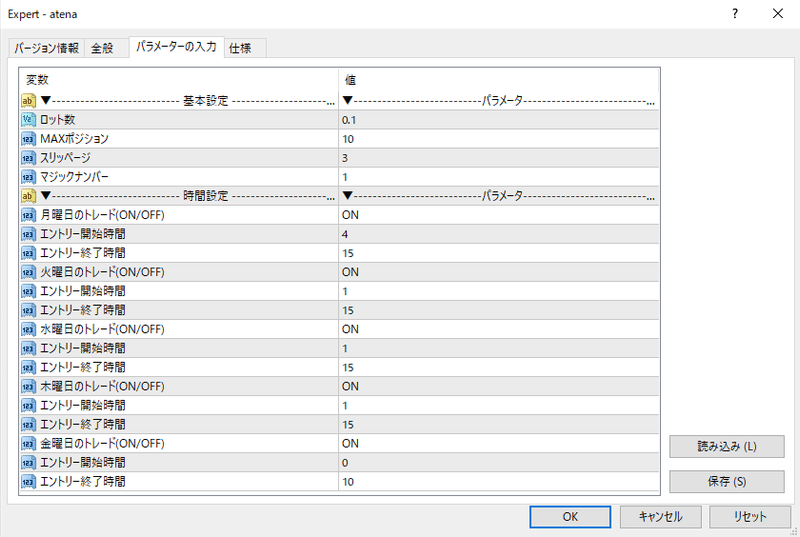
Task: Select the ON value of 火曜日のトレード
Action: 350,272
